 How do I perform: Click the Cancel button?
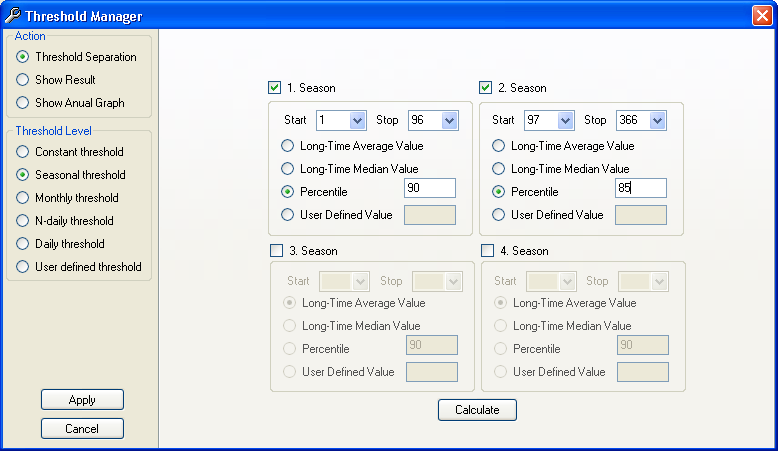[82, 428]
